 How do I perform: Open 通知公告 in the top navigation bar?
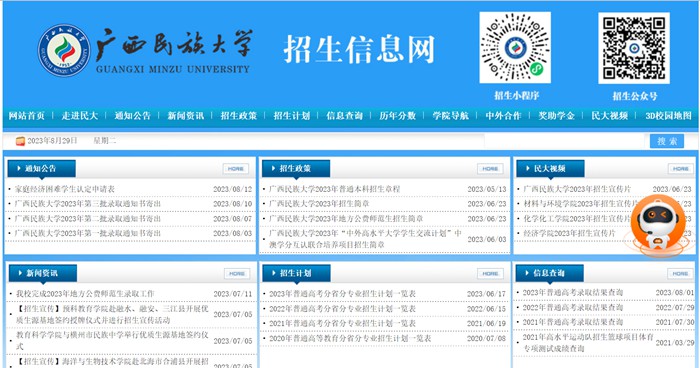pos(133,116)
